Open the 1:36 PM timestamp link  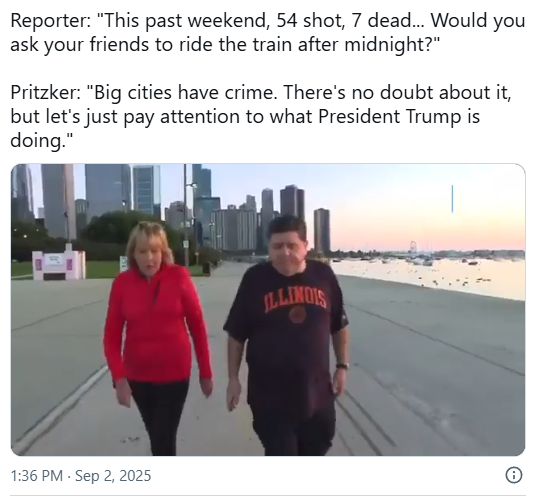coord(37,476)
